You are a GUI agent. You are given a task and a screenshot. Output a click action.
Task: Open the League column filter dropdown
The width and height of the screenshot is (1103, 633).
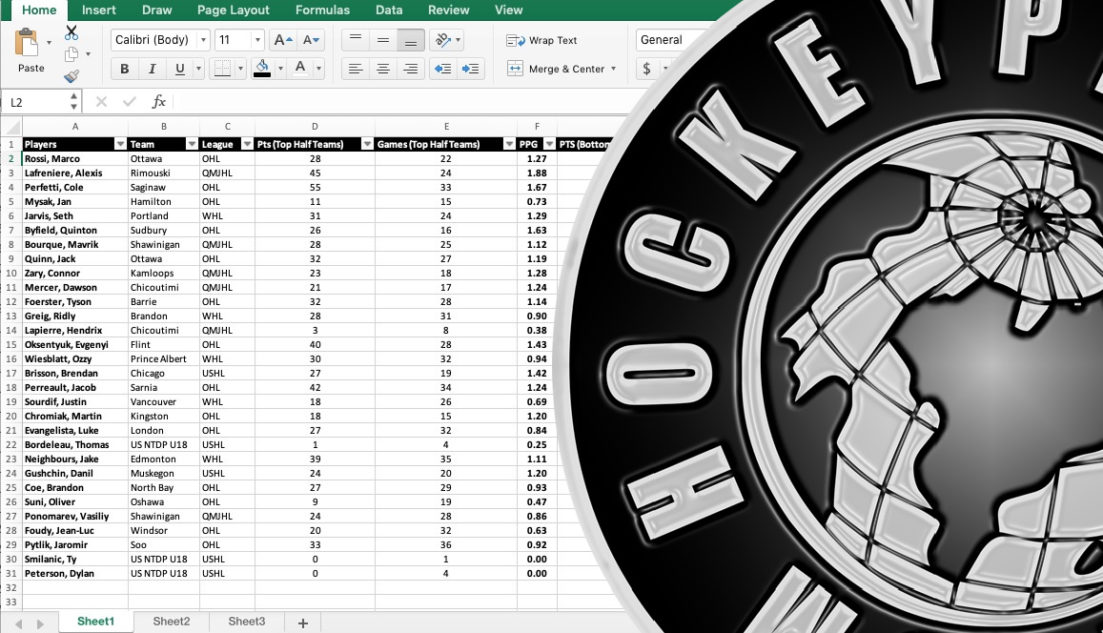tap(247, 144)
